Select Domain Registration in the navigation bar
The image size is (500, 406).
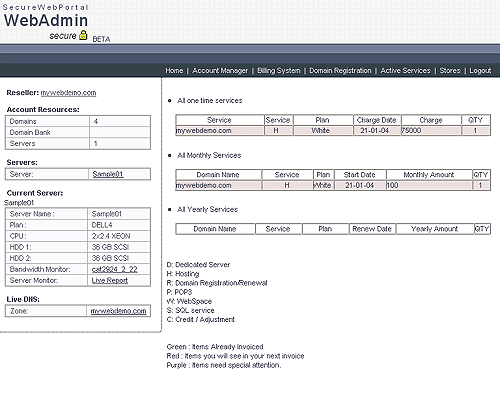click(x=340, y=71)
